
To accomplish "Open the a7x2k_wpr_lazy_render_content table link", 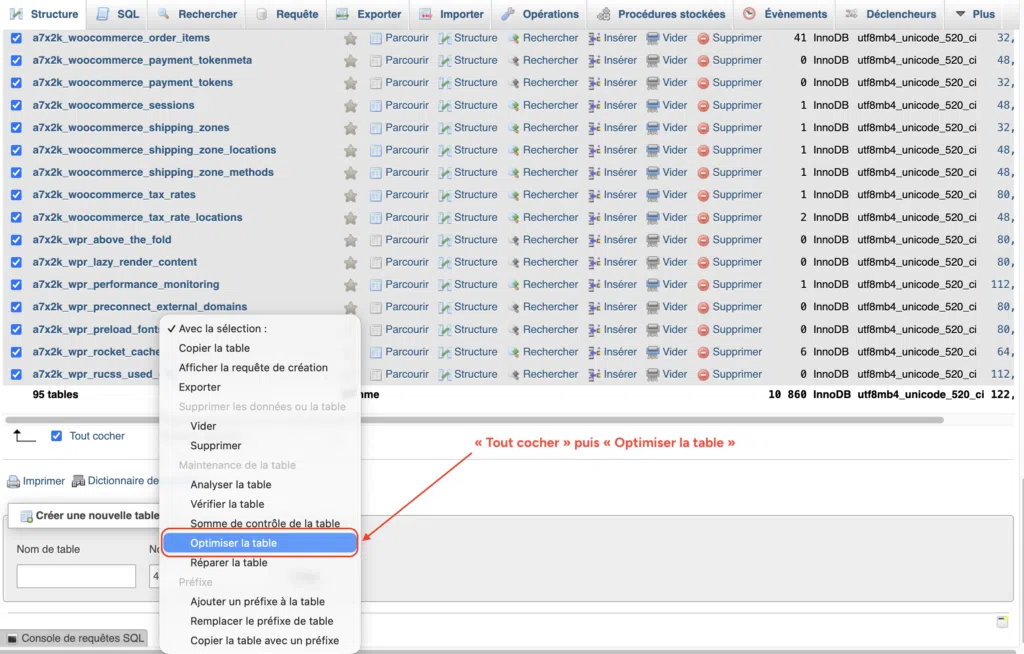I will click(x=114, y=262).
